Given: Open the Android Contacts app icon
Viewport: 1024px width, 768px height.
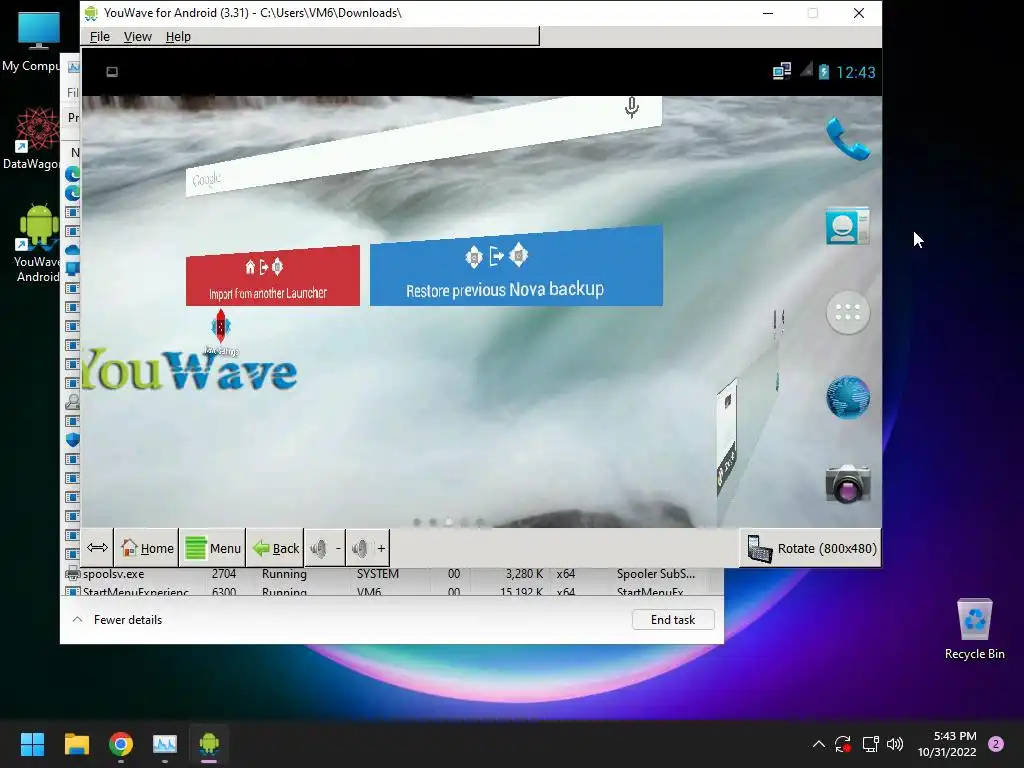Looking at the screenshot, I should (847, 226).
